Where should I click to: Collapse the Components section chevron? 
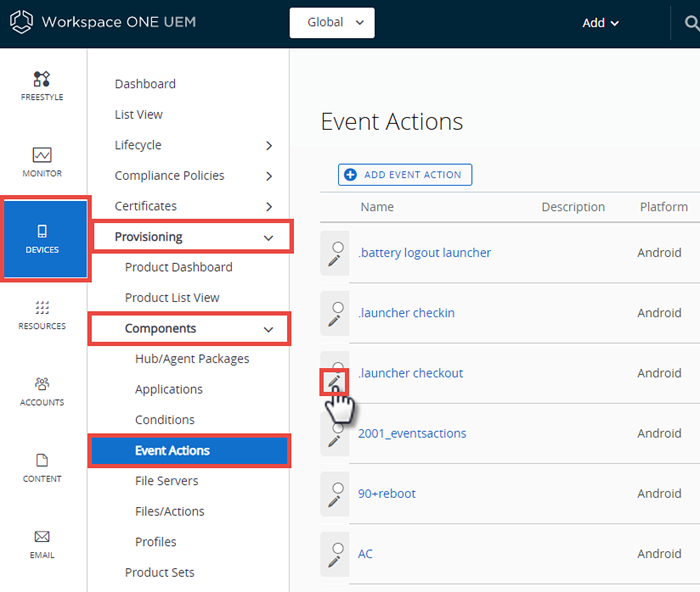(268, 329)
